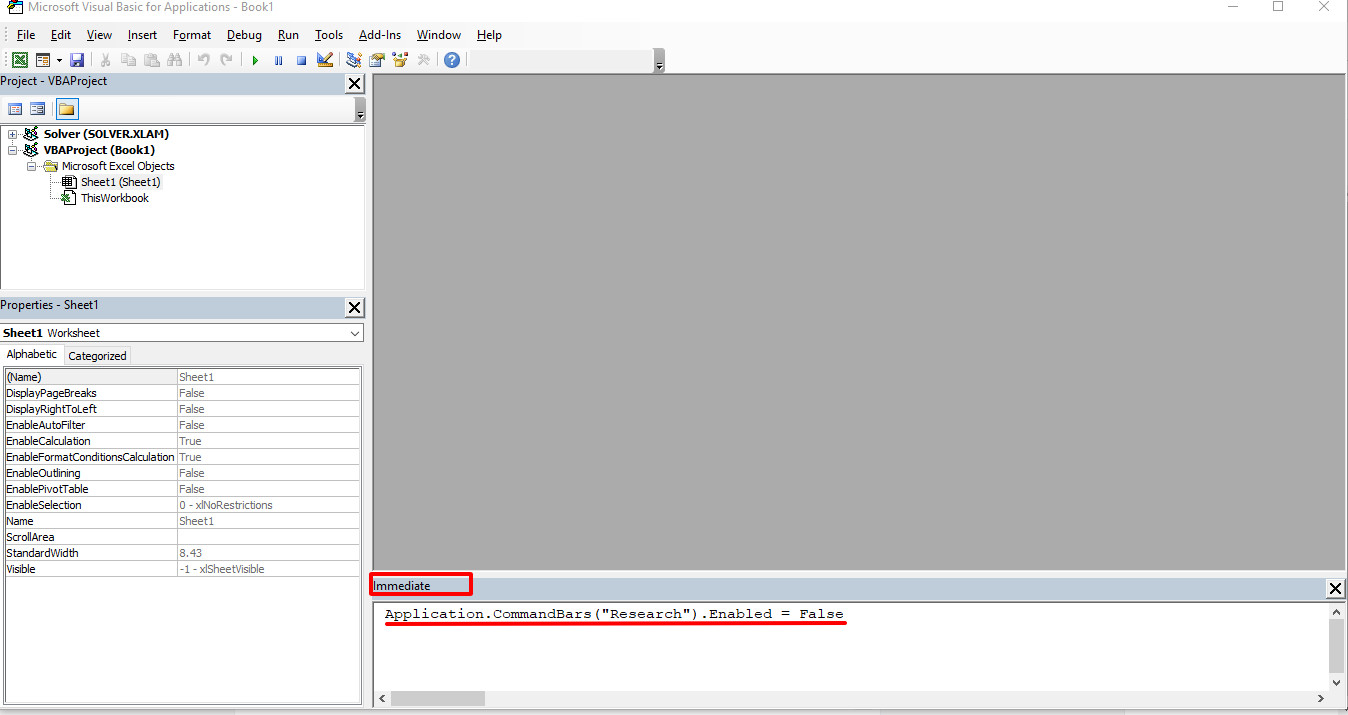1348x715 pixels.
Task: Open Visual Basic Help question icon
Action: tap(452, 60)
